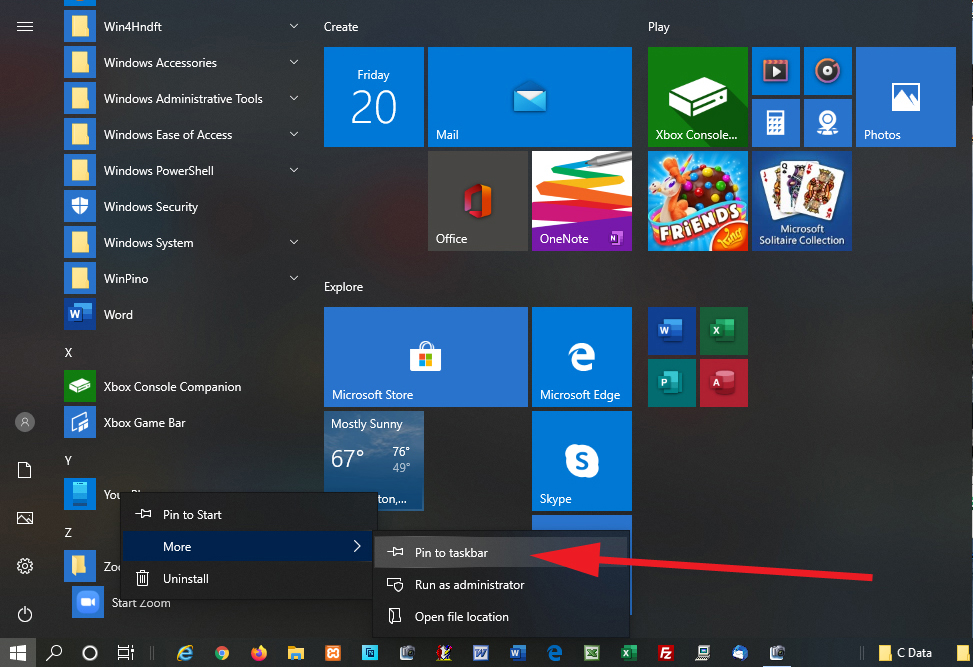Viewport: 973px width, 667px height.
Task: Expand the Windows Accessories chevron
Action: pyautogui.click(x=294, y=62)
